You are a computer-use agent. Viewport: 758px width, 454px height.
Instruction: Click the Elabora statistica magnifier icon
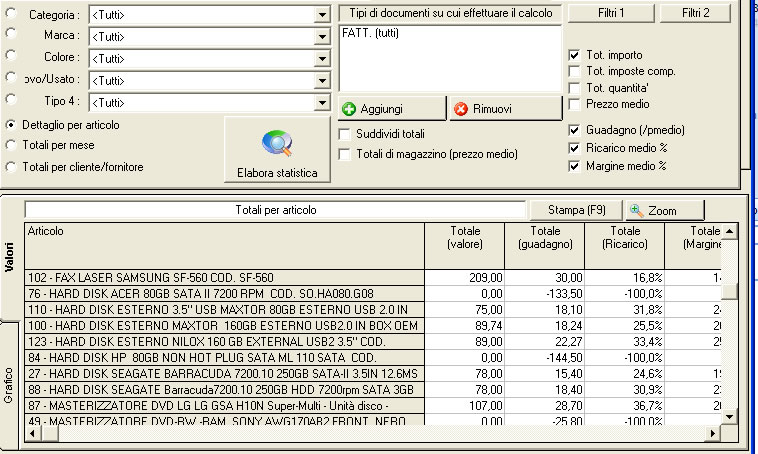(x=277, y=144)
